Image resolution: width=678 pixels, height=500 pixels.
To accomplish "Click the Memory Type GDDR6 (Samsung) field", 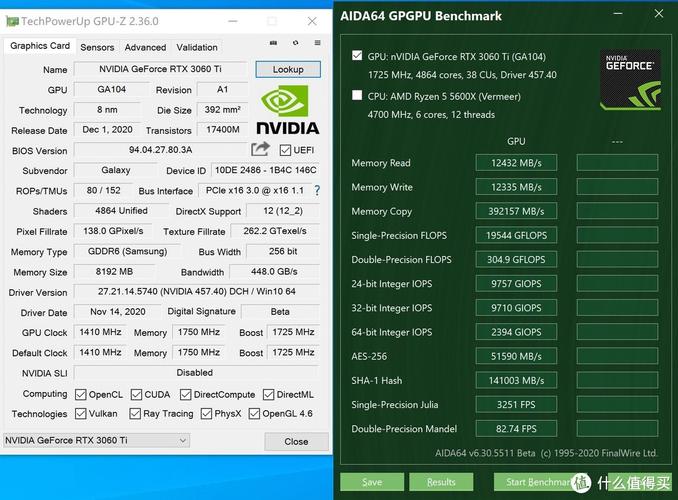I will (x=128, y=251).
